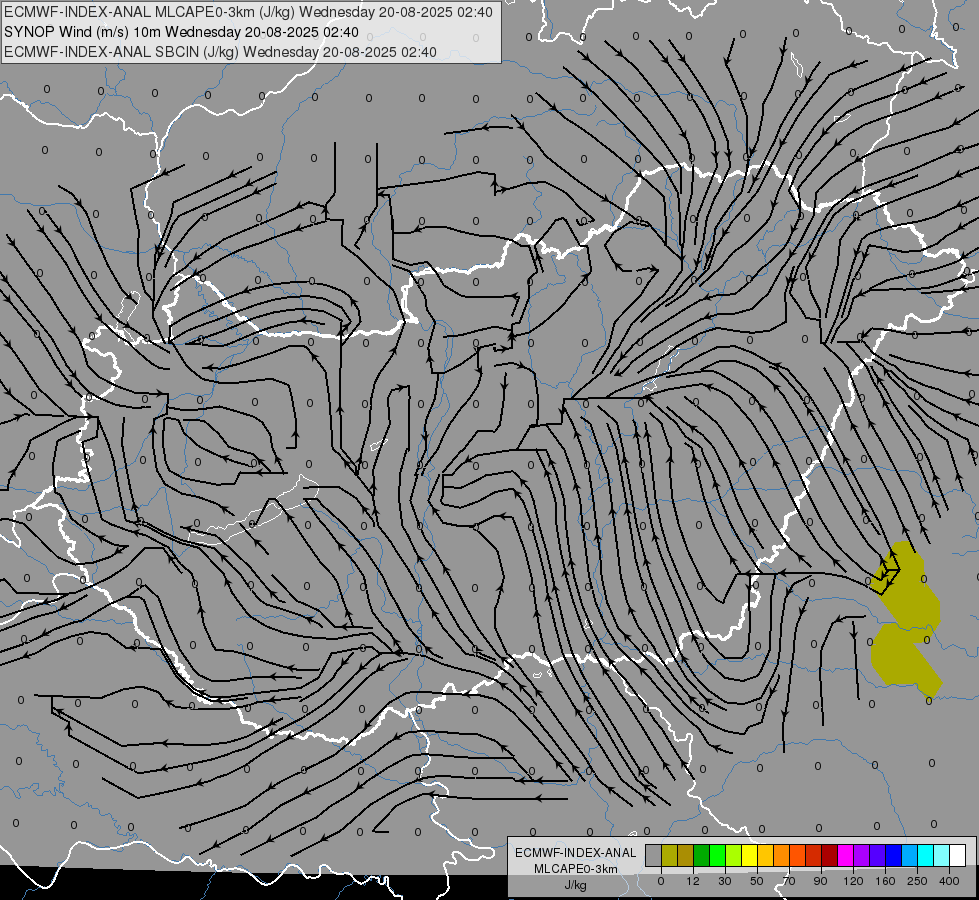The image size is (979, 900).
Task: Click the pure yellow legend swatch
Action: point(750,855)
